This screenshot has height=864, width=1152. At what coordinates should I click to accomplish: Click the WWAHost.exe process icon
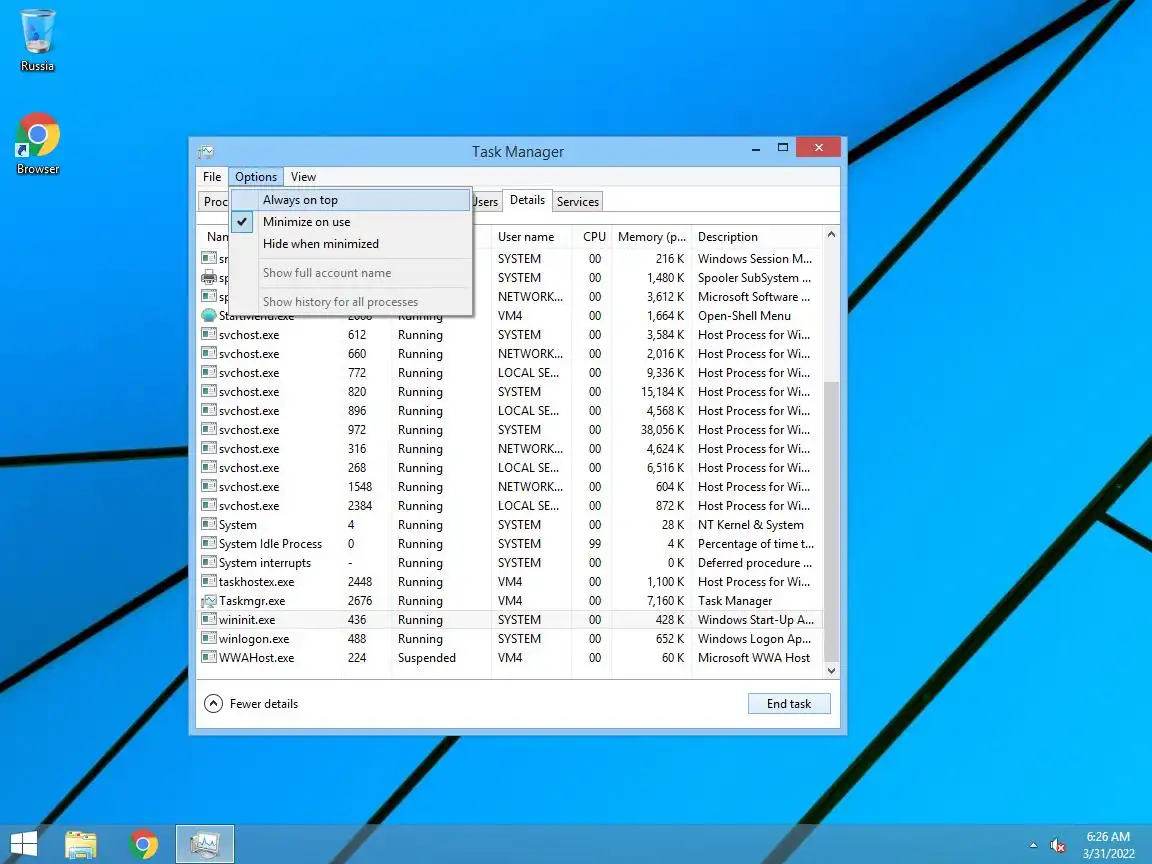point(209,658)
